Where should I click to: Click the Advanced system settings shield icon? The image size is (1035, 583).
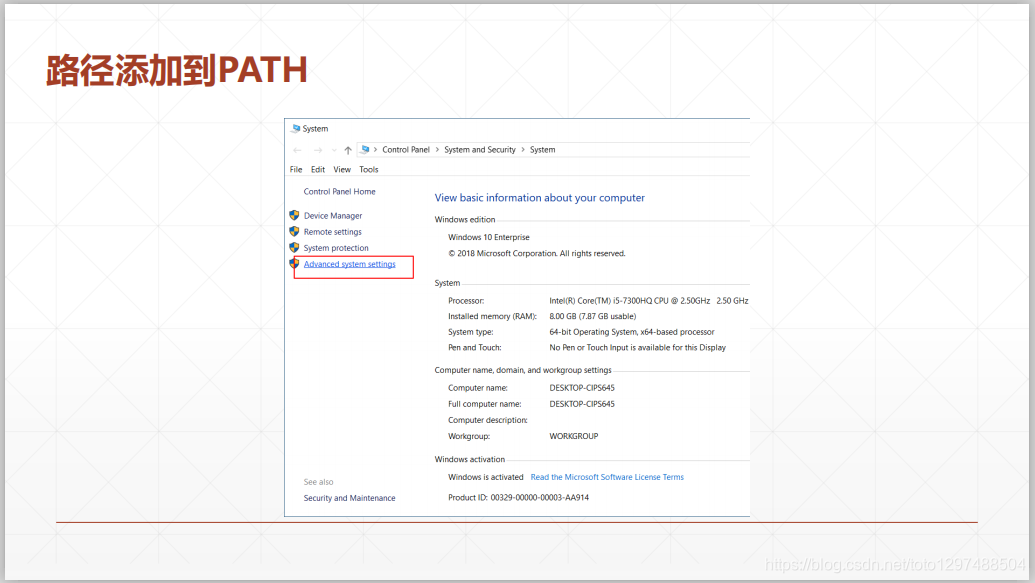[x=294, y=263]
